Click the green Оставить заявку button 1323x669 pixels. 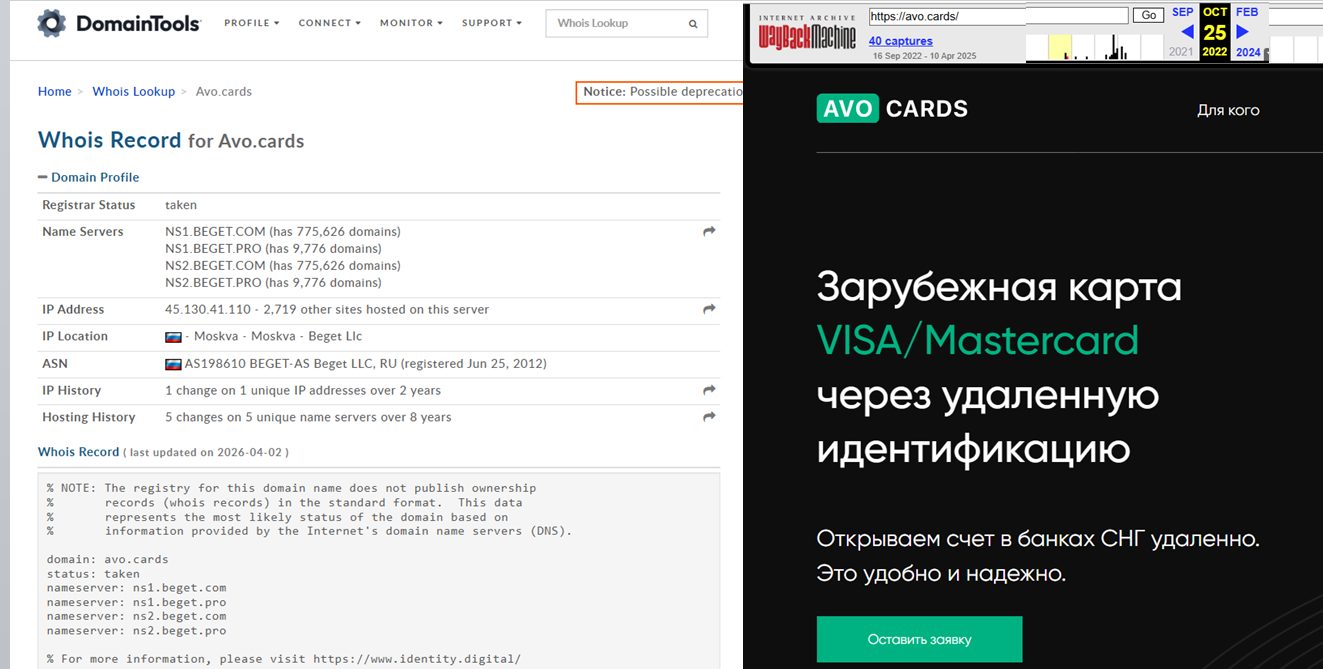[919, 639]
